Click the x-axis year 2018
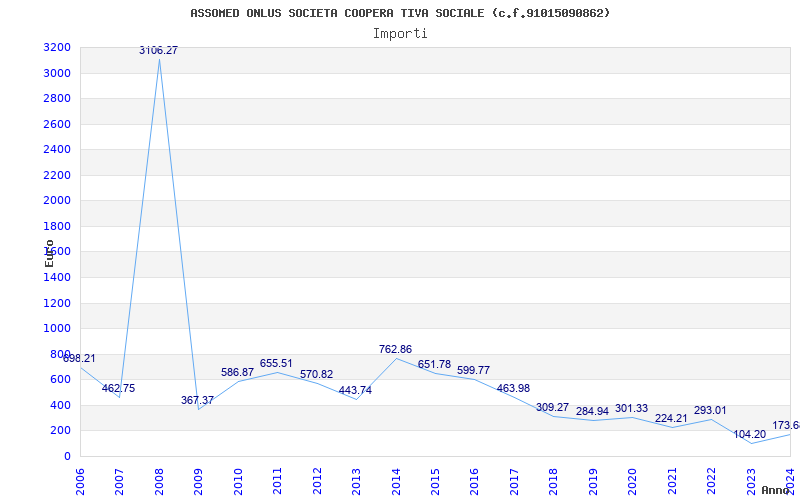The width and height of the screenshot is (800, 500). pyautogui.click(x=554, y=482)
